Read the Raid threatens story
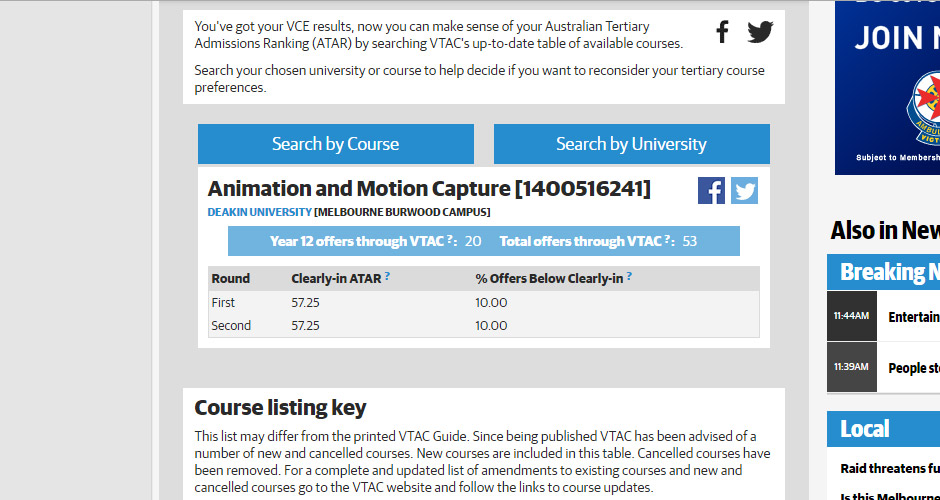The width and height of the screenshot is (940, 500). pyautogui.click(x=890, y=468)
